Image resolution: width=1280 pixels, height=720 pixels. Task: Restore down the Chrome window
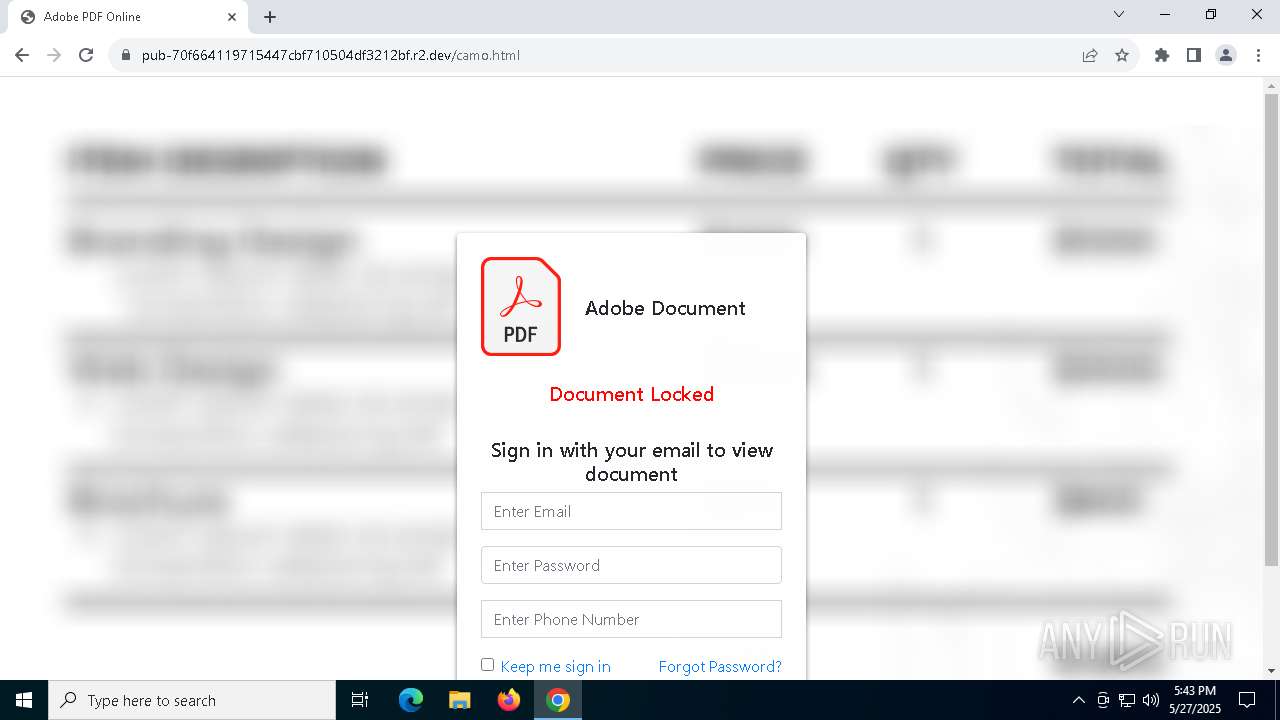pyautogui.click(x=1211, y=15)
